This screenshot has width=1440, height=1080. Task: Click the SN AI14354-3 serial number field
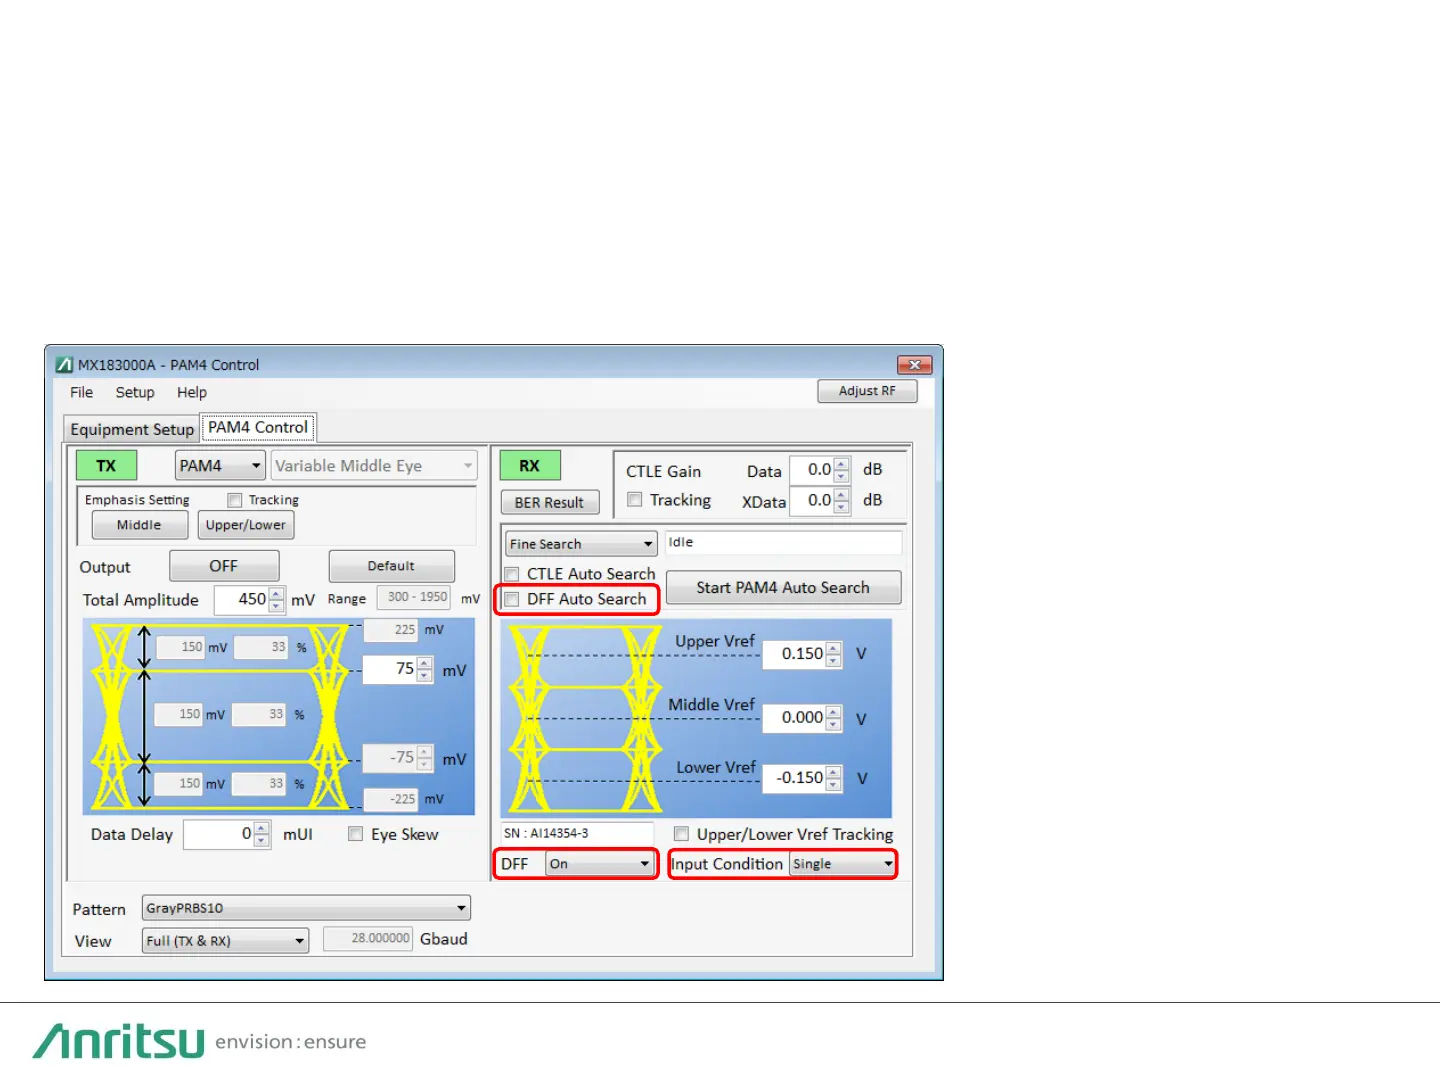pos(577,833)
